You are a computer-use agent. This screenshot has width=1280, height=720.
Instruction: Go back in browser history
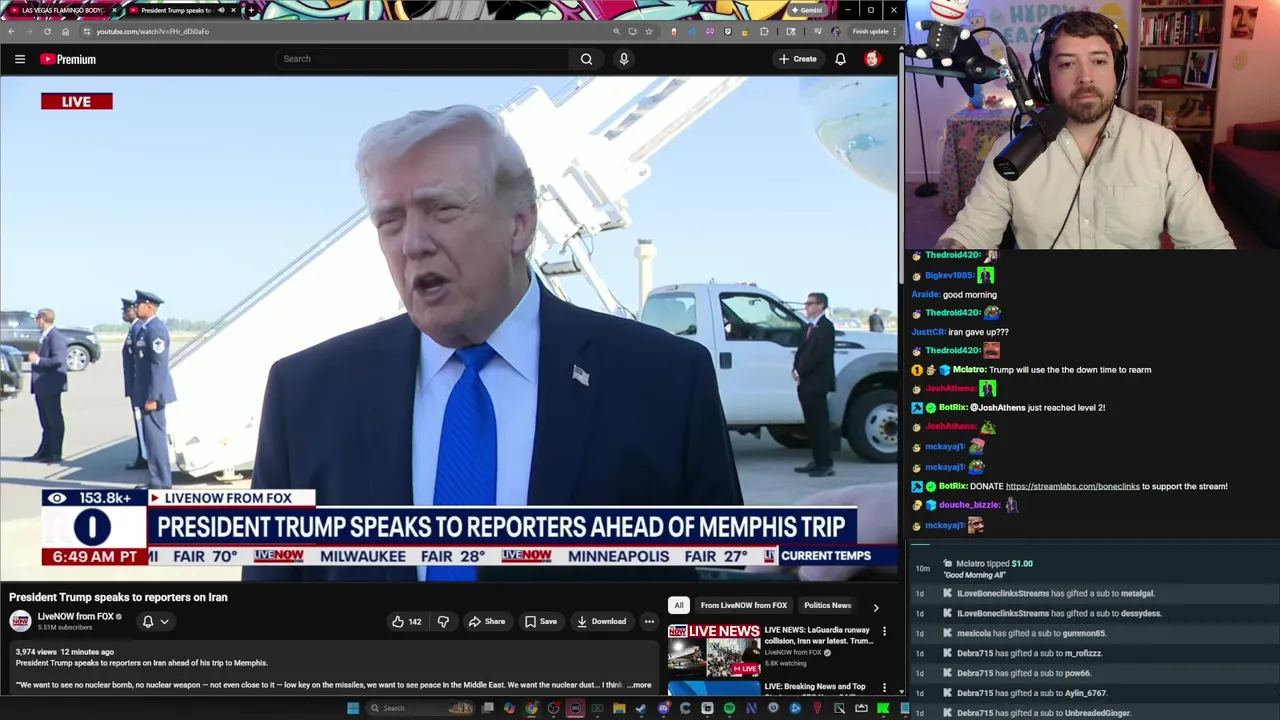tap(11, 31)
